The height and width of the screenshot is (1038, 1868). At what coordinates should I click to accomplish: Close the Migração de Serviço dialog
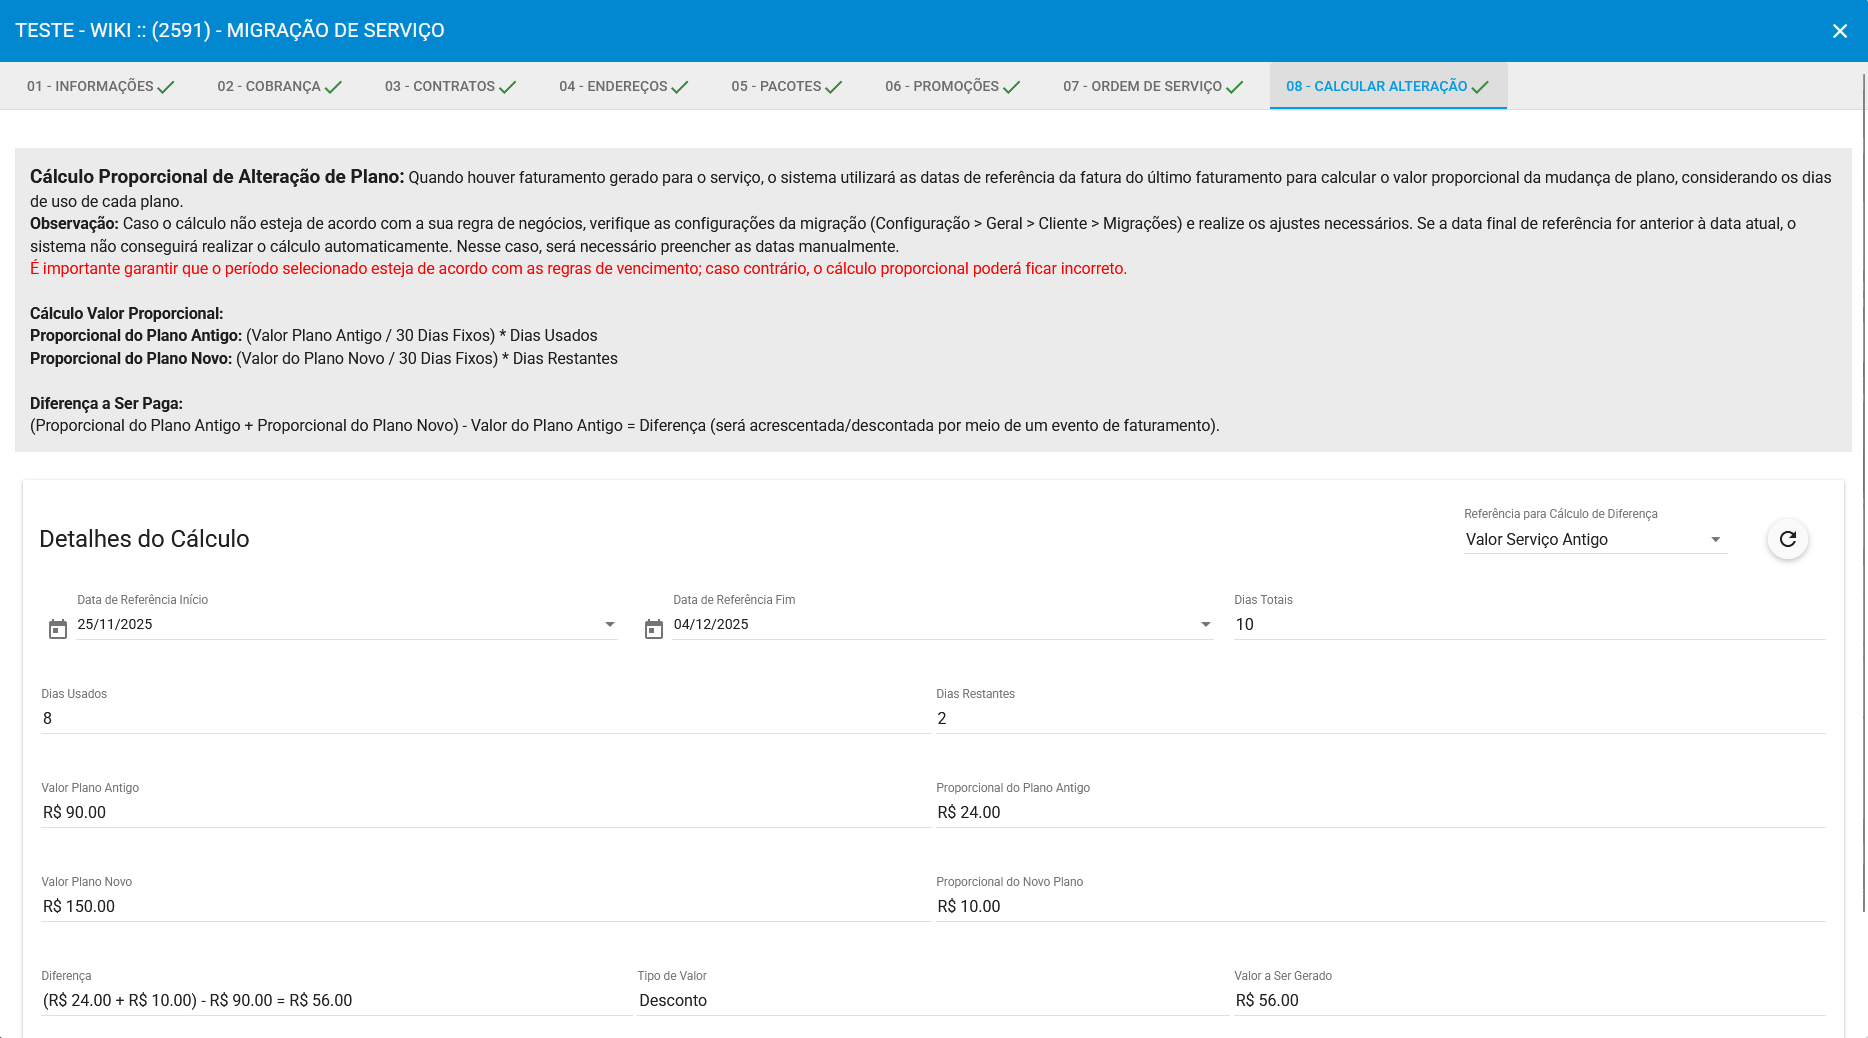[x=1839, y=31]
